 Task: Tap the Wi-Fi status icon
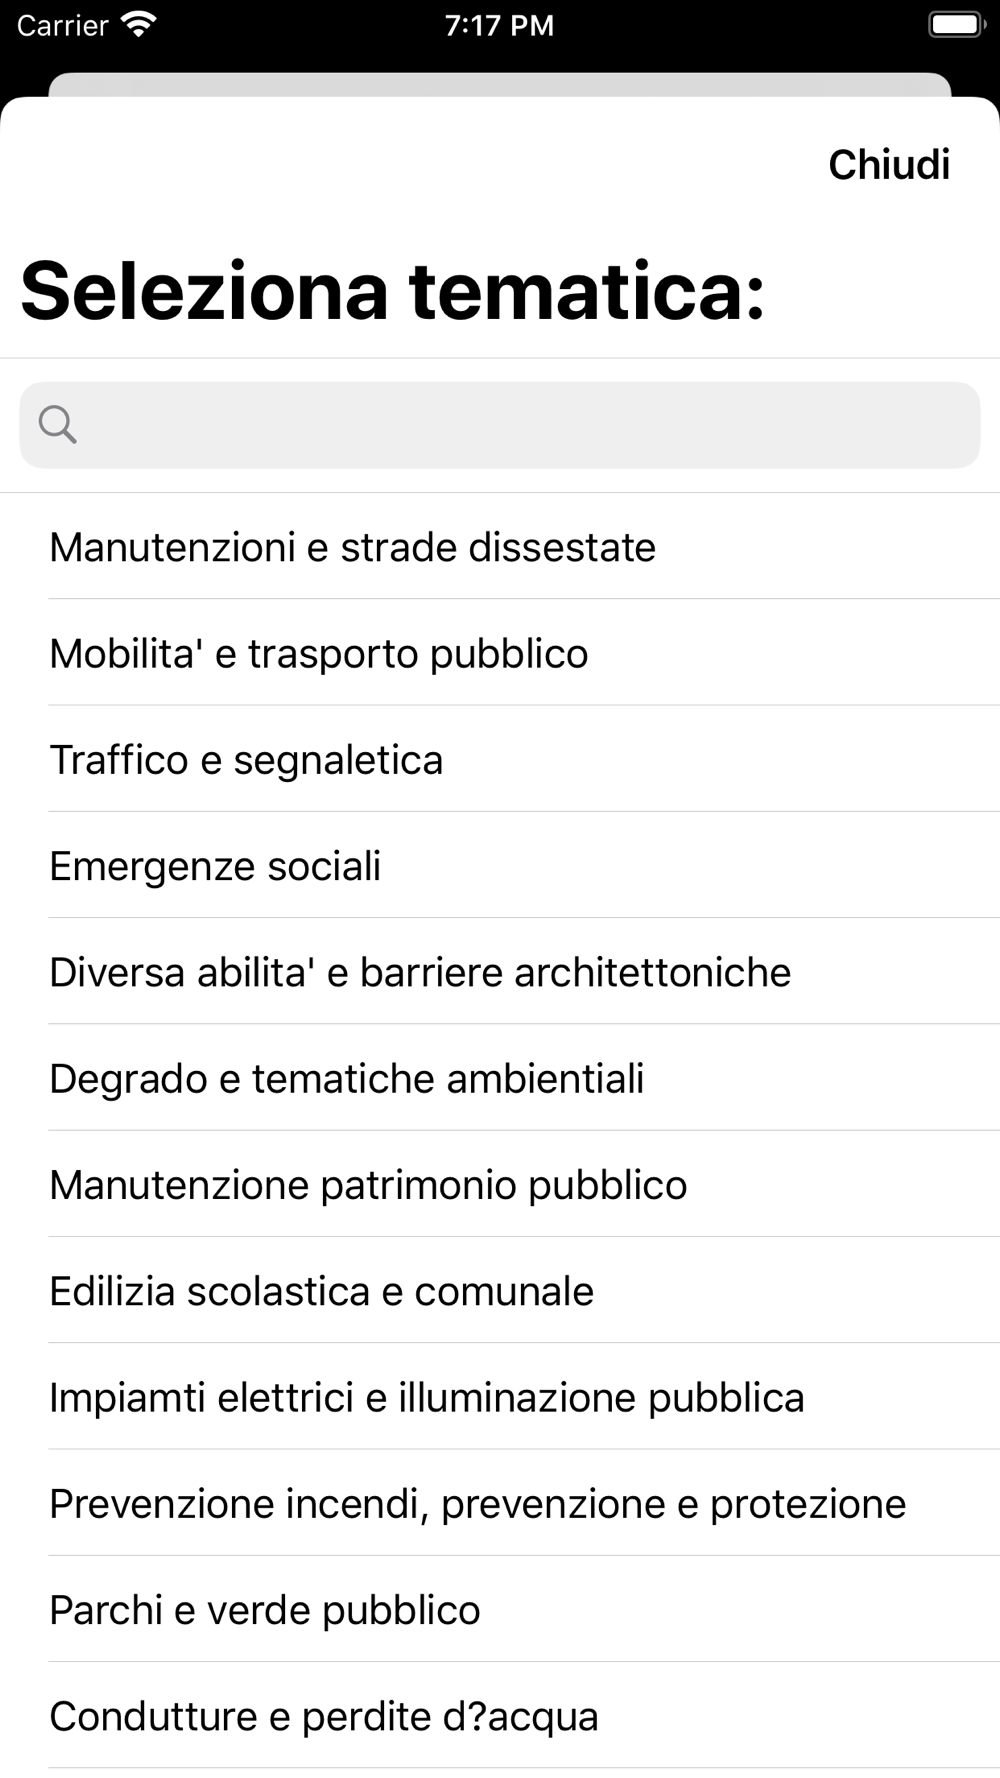point(138,25)
